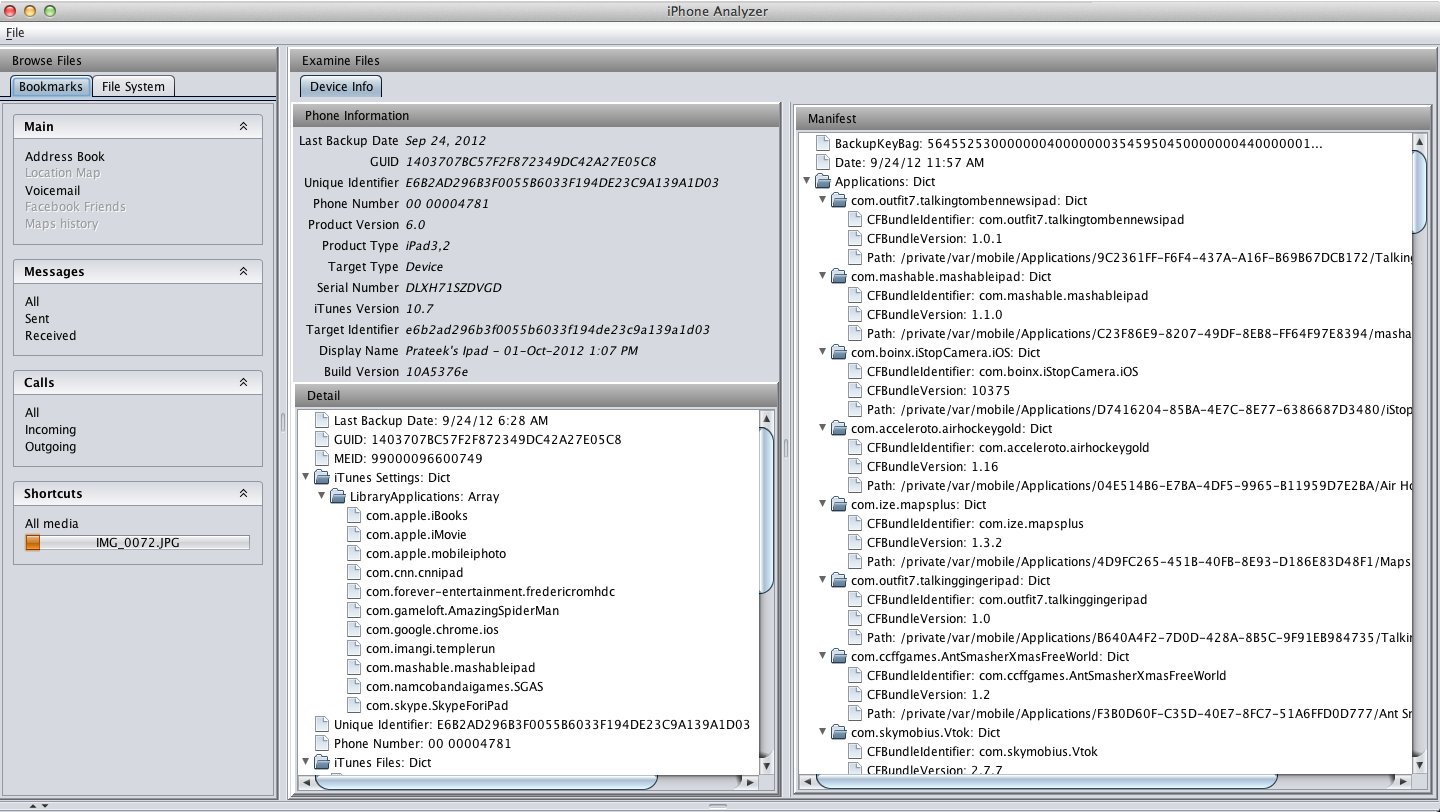The height and width of the screenshot is (812, 1440).
Task: Click file icon of com.apple.iMovie
Action: click(x=354, y=535)
